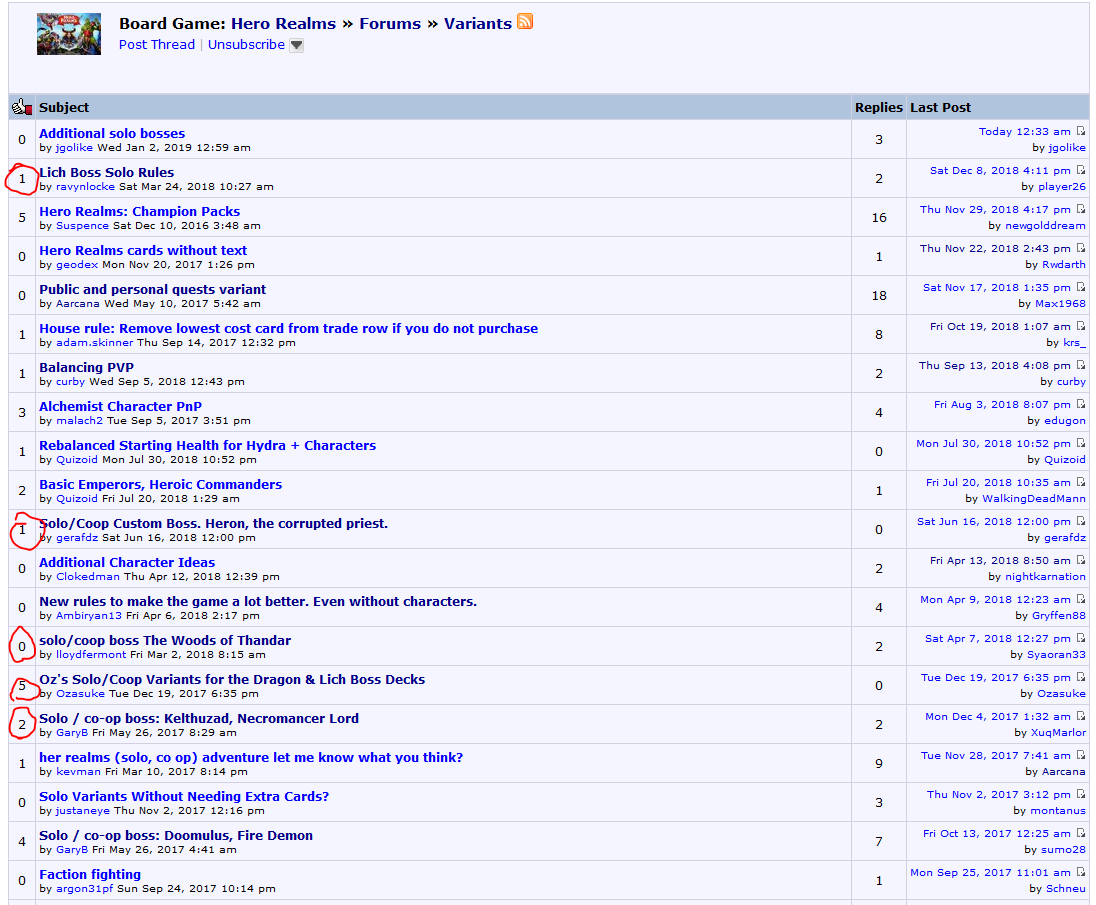Viewport: 1096px width, 905px height.
Task: Navigate to Hero Realms breadcrumb
Action: (x=283, y=24)
